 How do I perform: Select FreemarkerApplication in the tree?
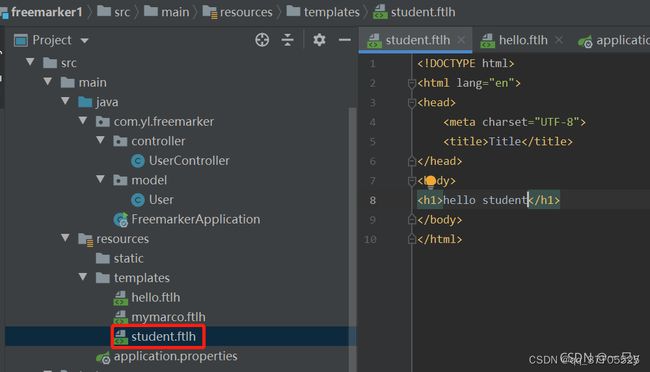click(x=196, y=219)
